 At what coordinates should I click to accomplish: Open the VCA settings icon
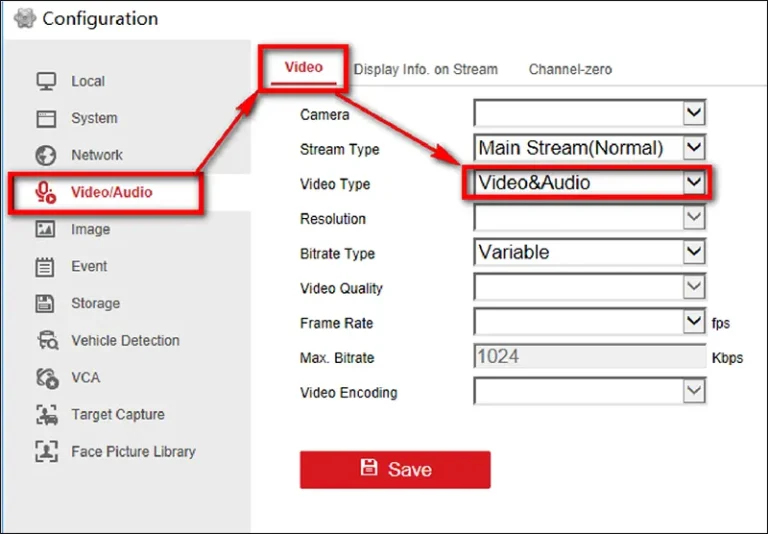45,378
